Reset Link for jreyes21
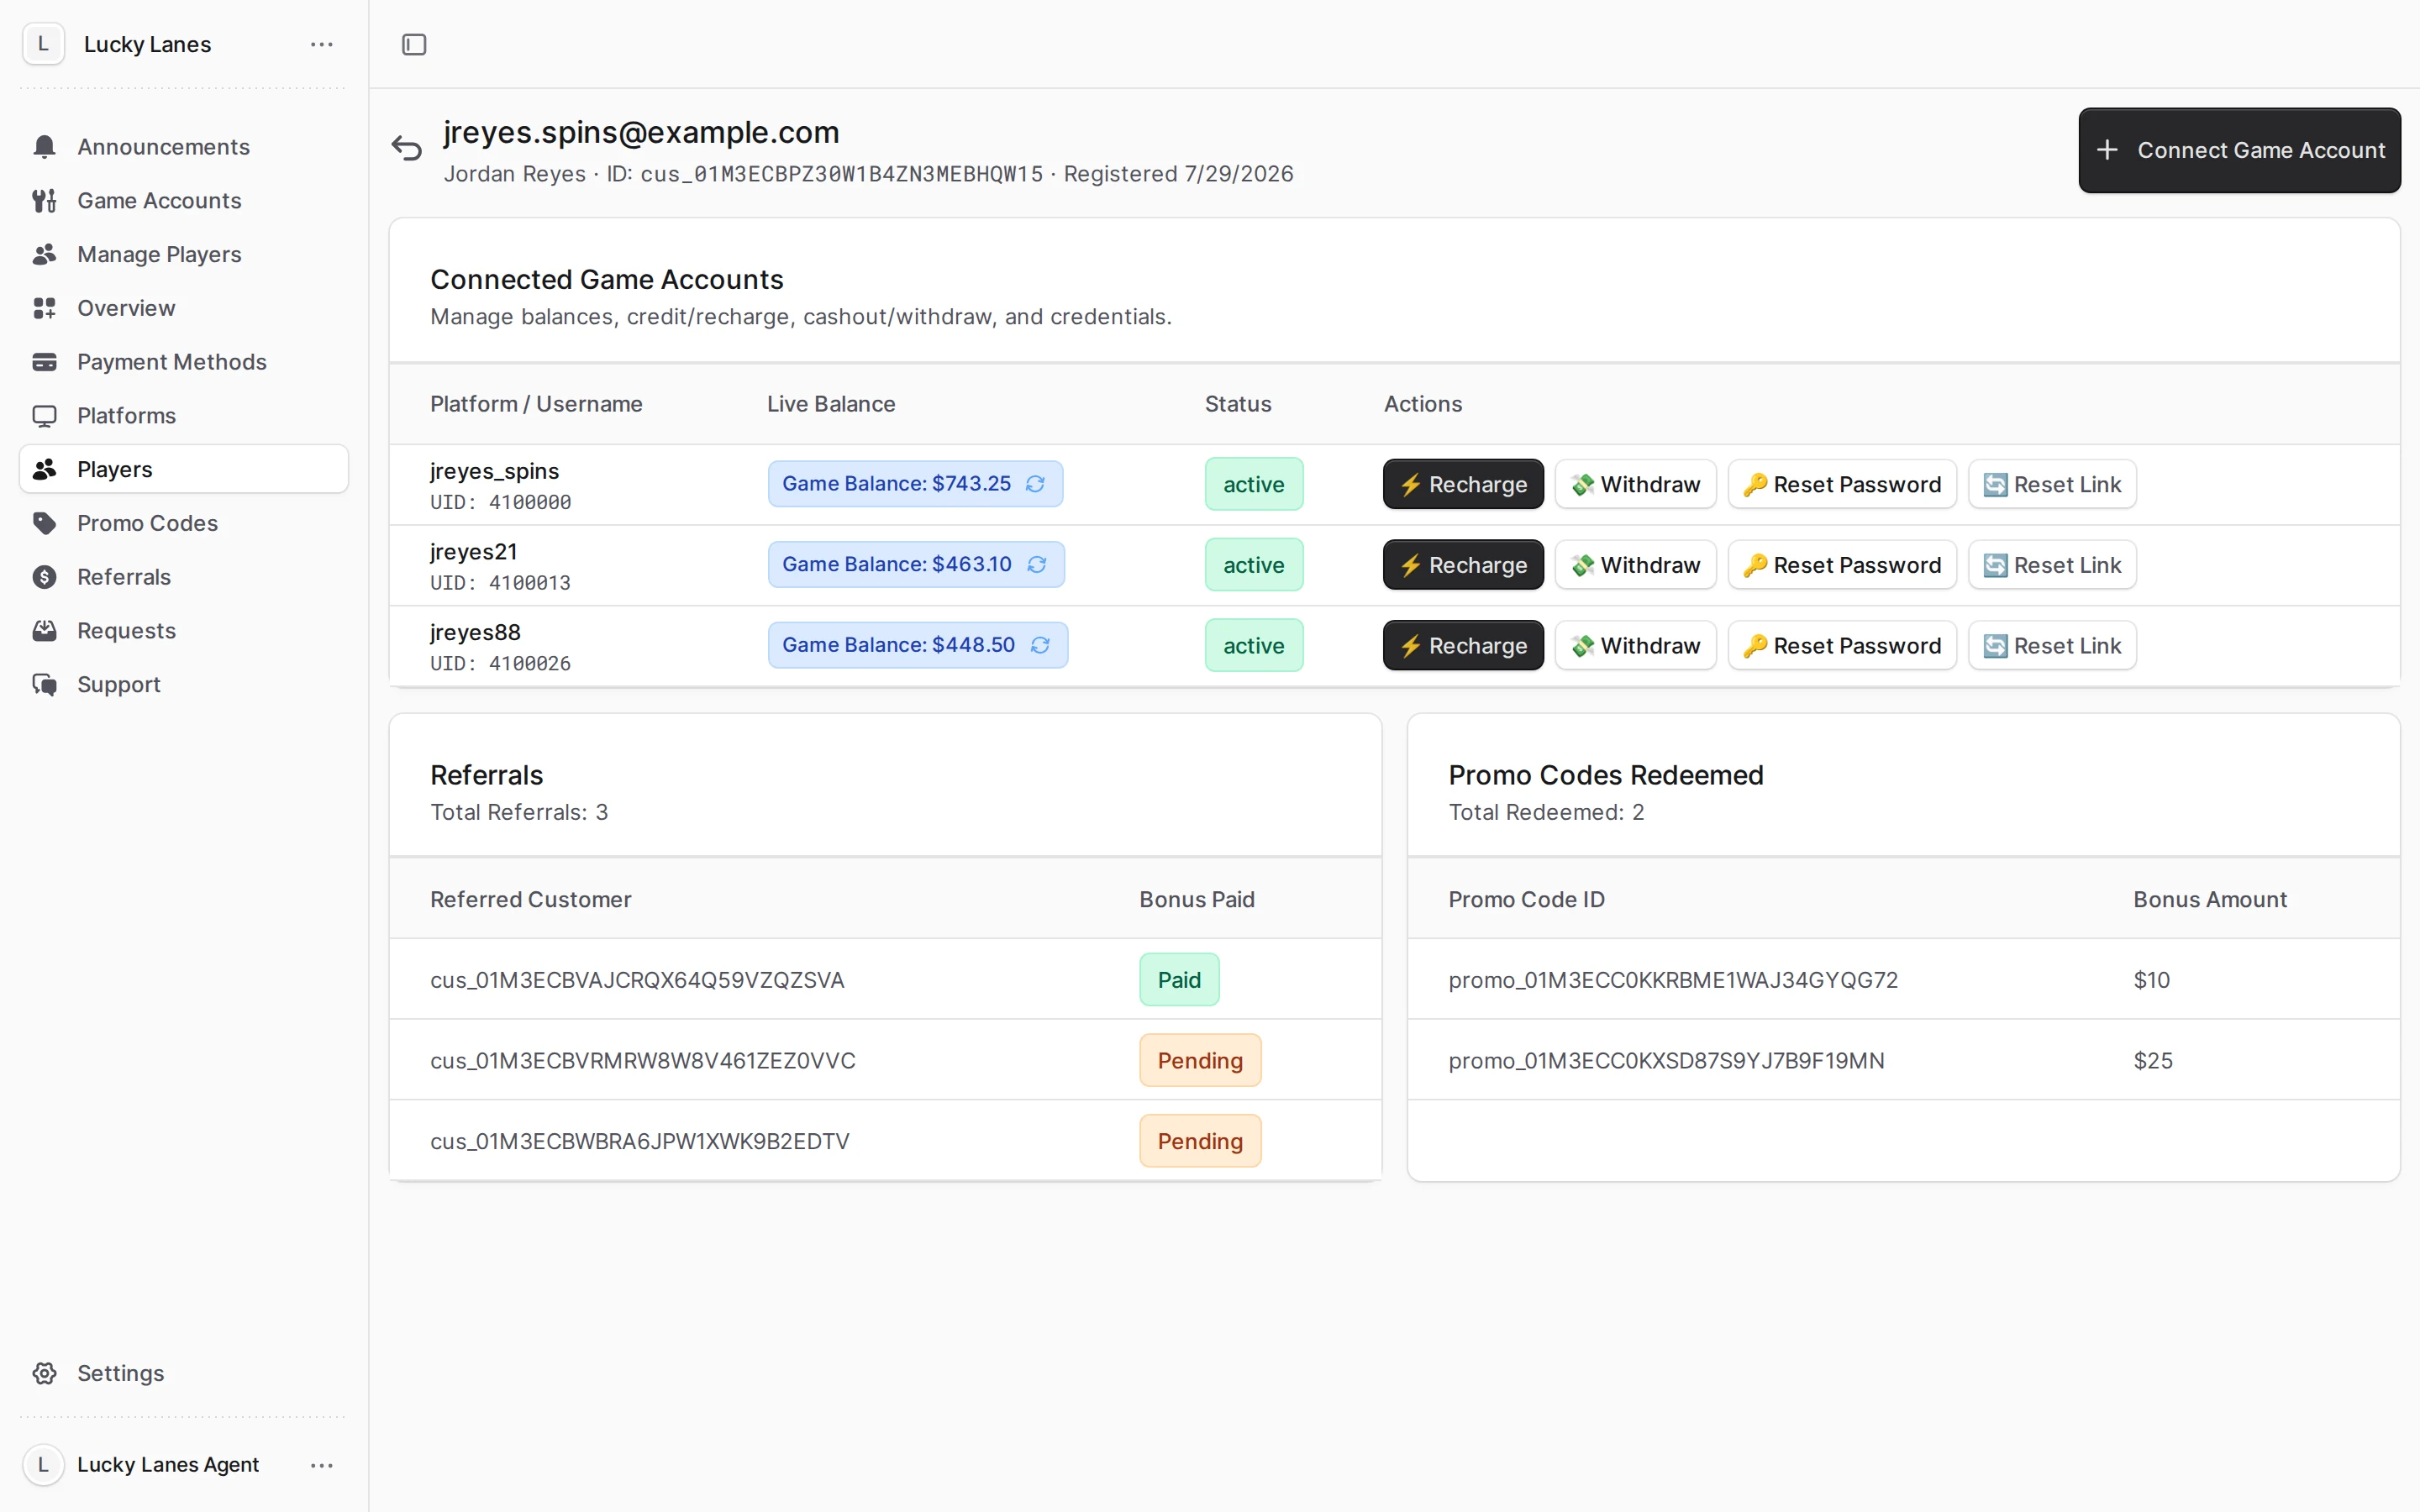This screenshot has width=2420, height=1512. pyautogui.click(x=2052, y=565)
